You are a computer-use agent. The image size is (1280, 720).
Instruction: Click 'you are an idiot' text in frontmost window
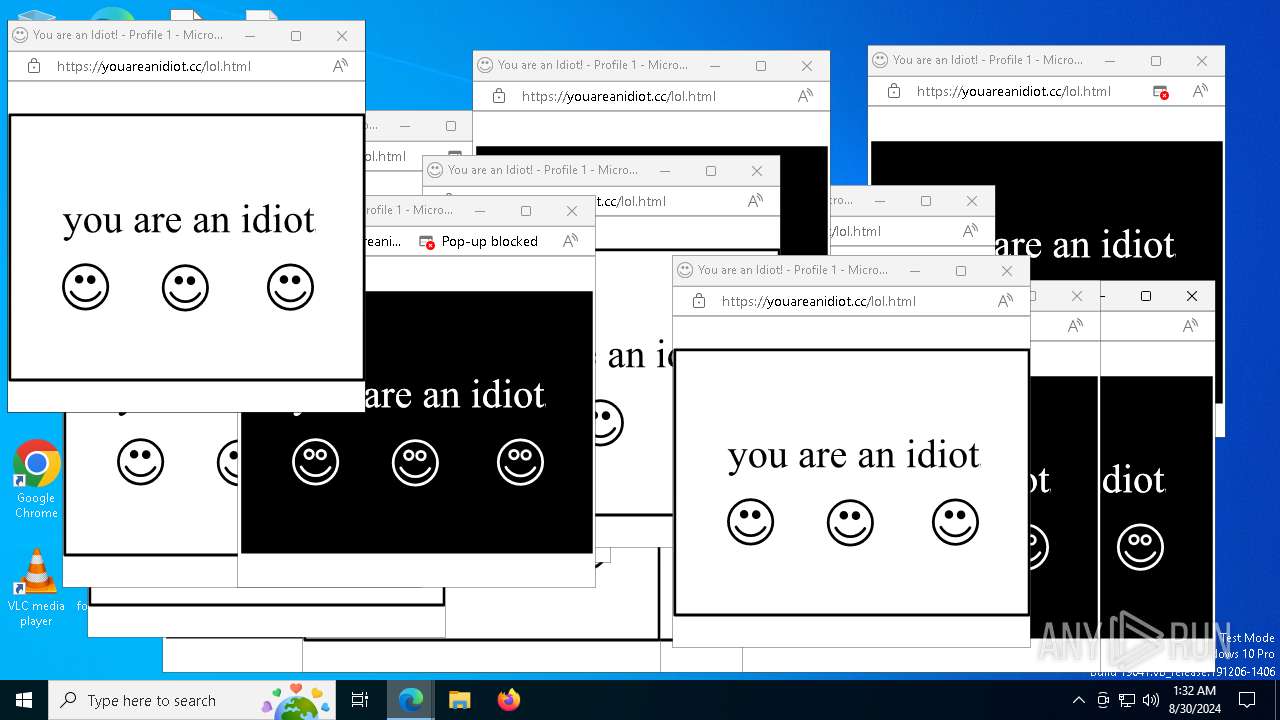tap(854, 455)
